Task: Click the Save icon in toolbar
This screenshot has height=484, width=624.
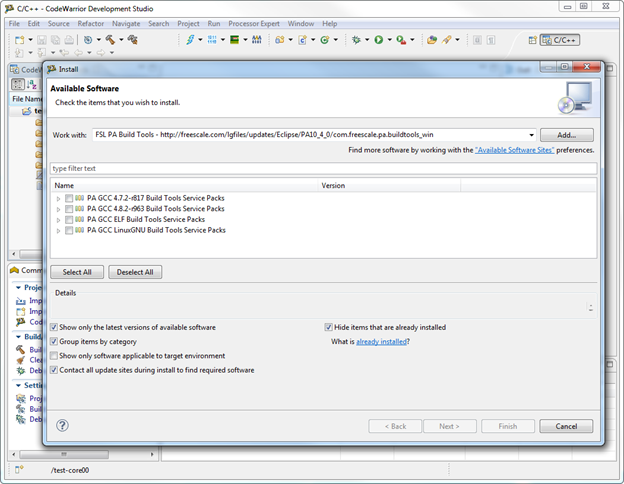Action: pos(42,40)
